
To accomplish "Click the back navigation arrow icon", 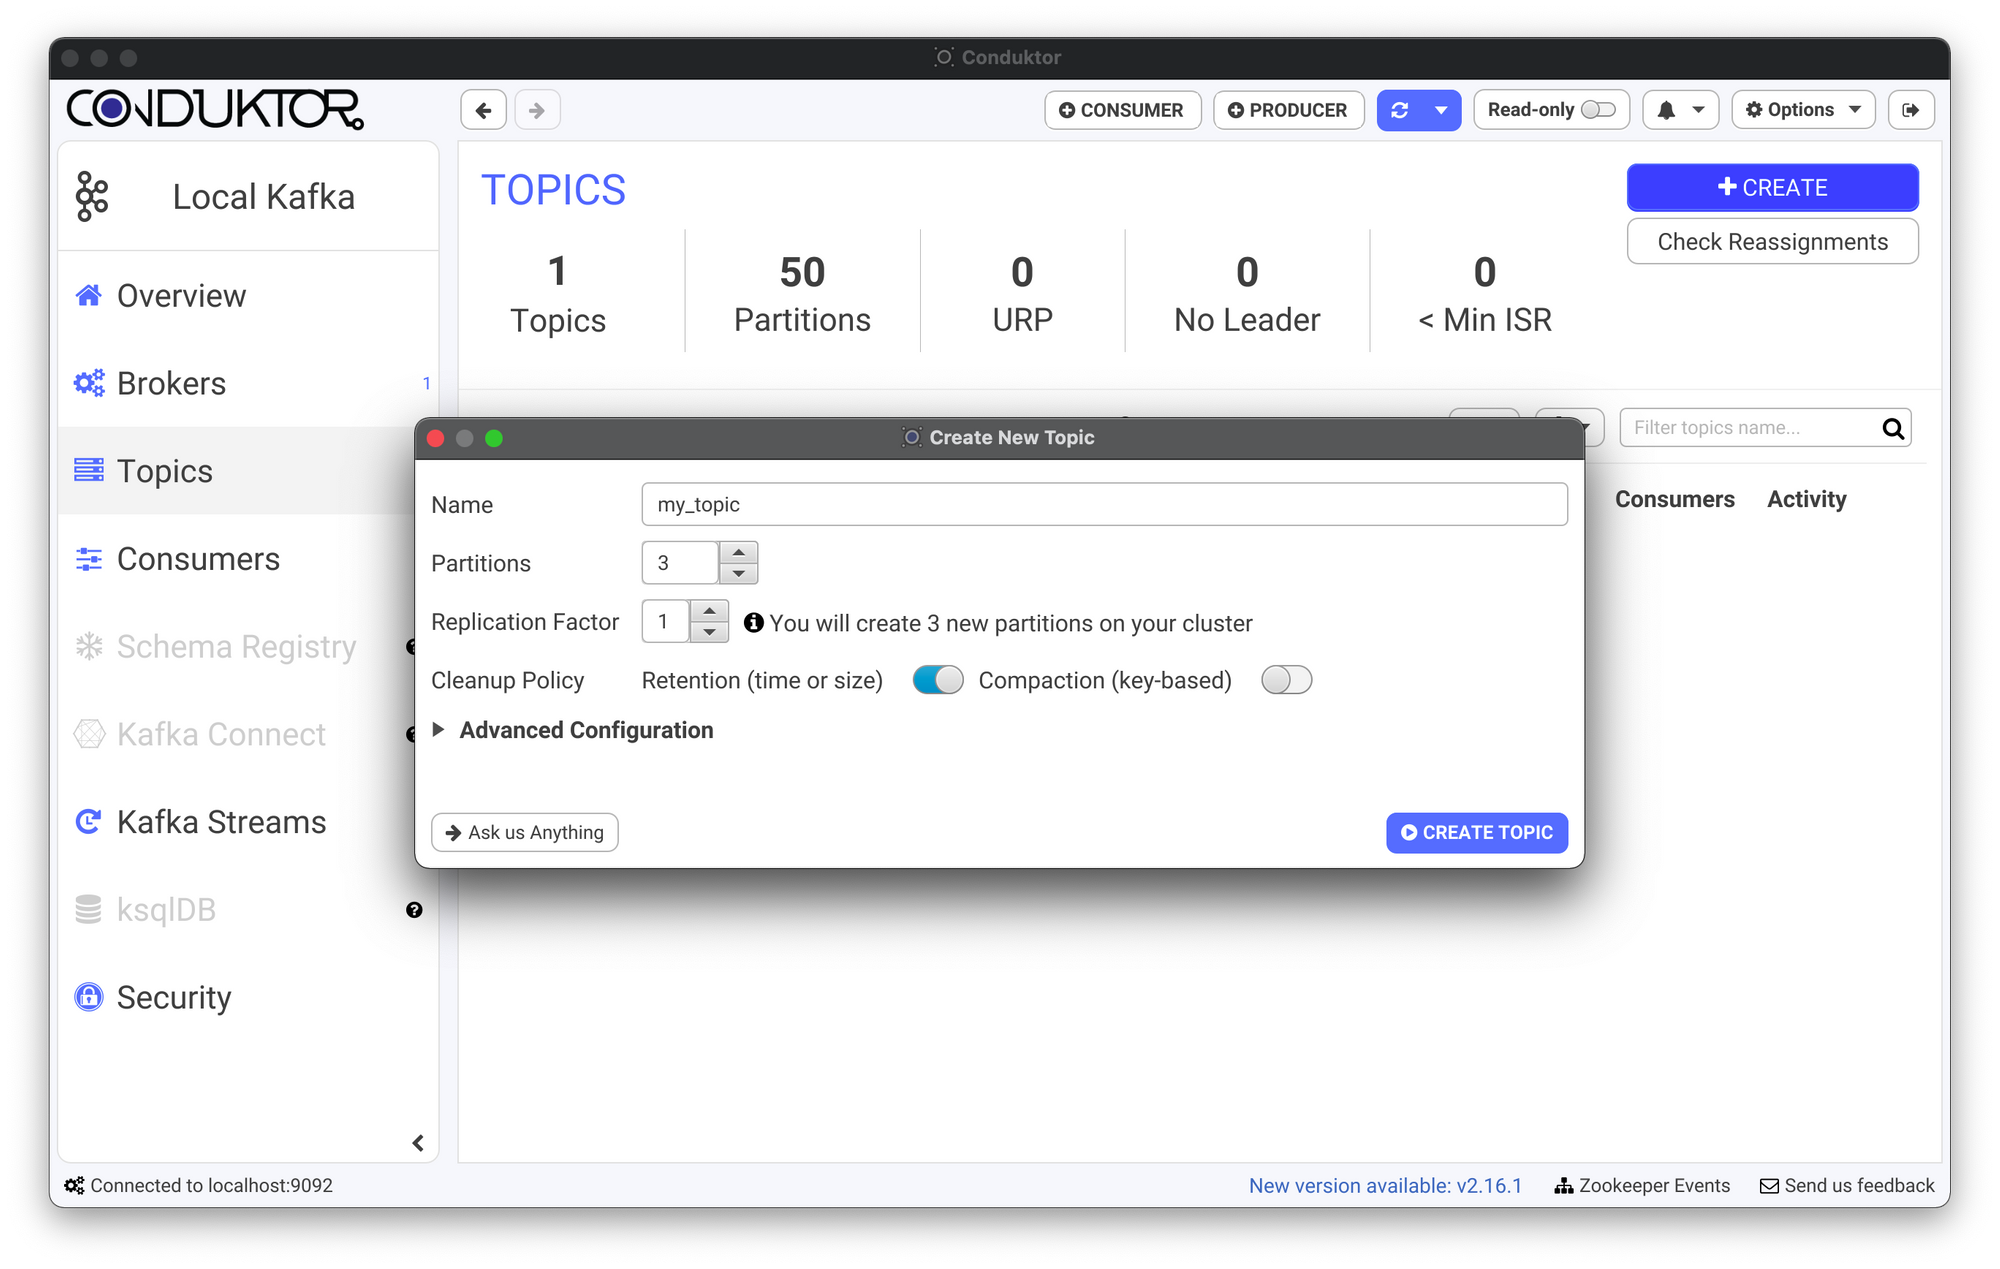I will (x=483, y=110).
